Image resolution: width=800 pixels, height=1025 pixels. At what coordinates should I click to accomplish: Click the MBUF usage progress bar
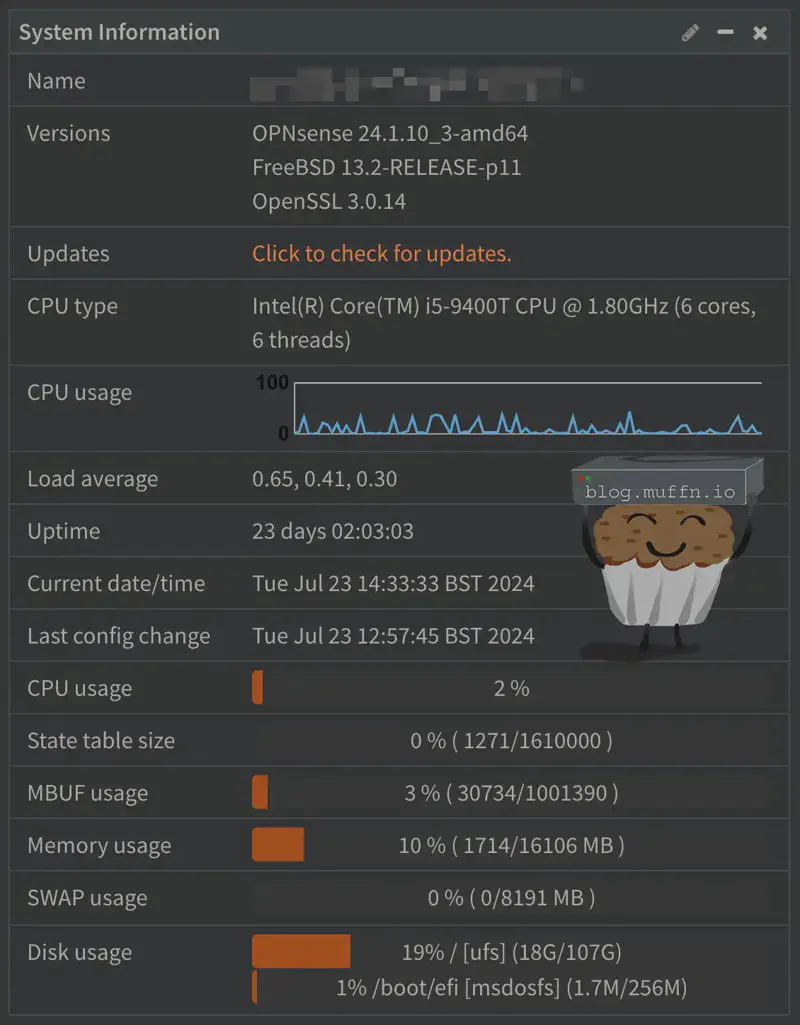511,793
